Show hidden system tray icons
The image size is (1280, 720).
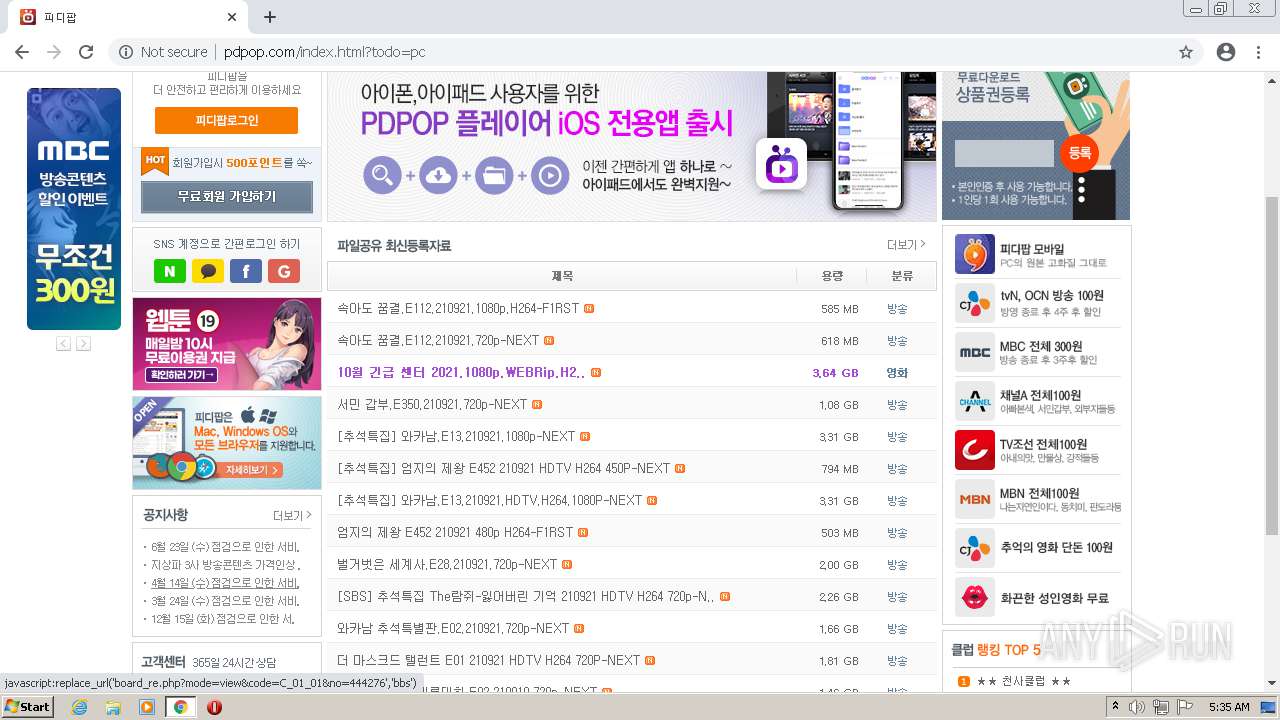pos(1115,707)
